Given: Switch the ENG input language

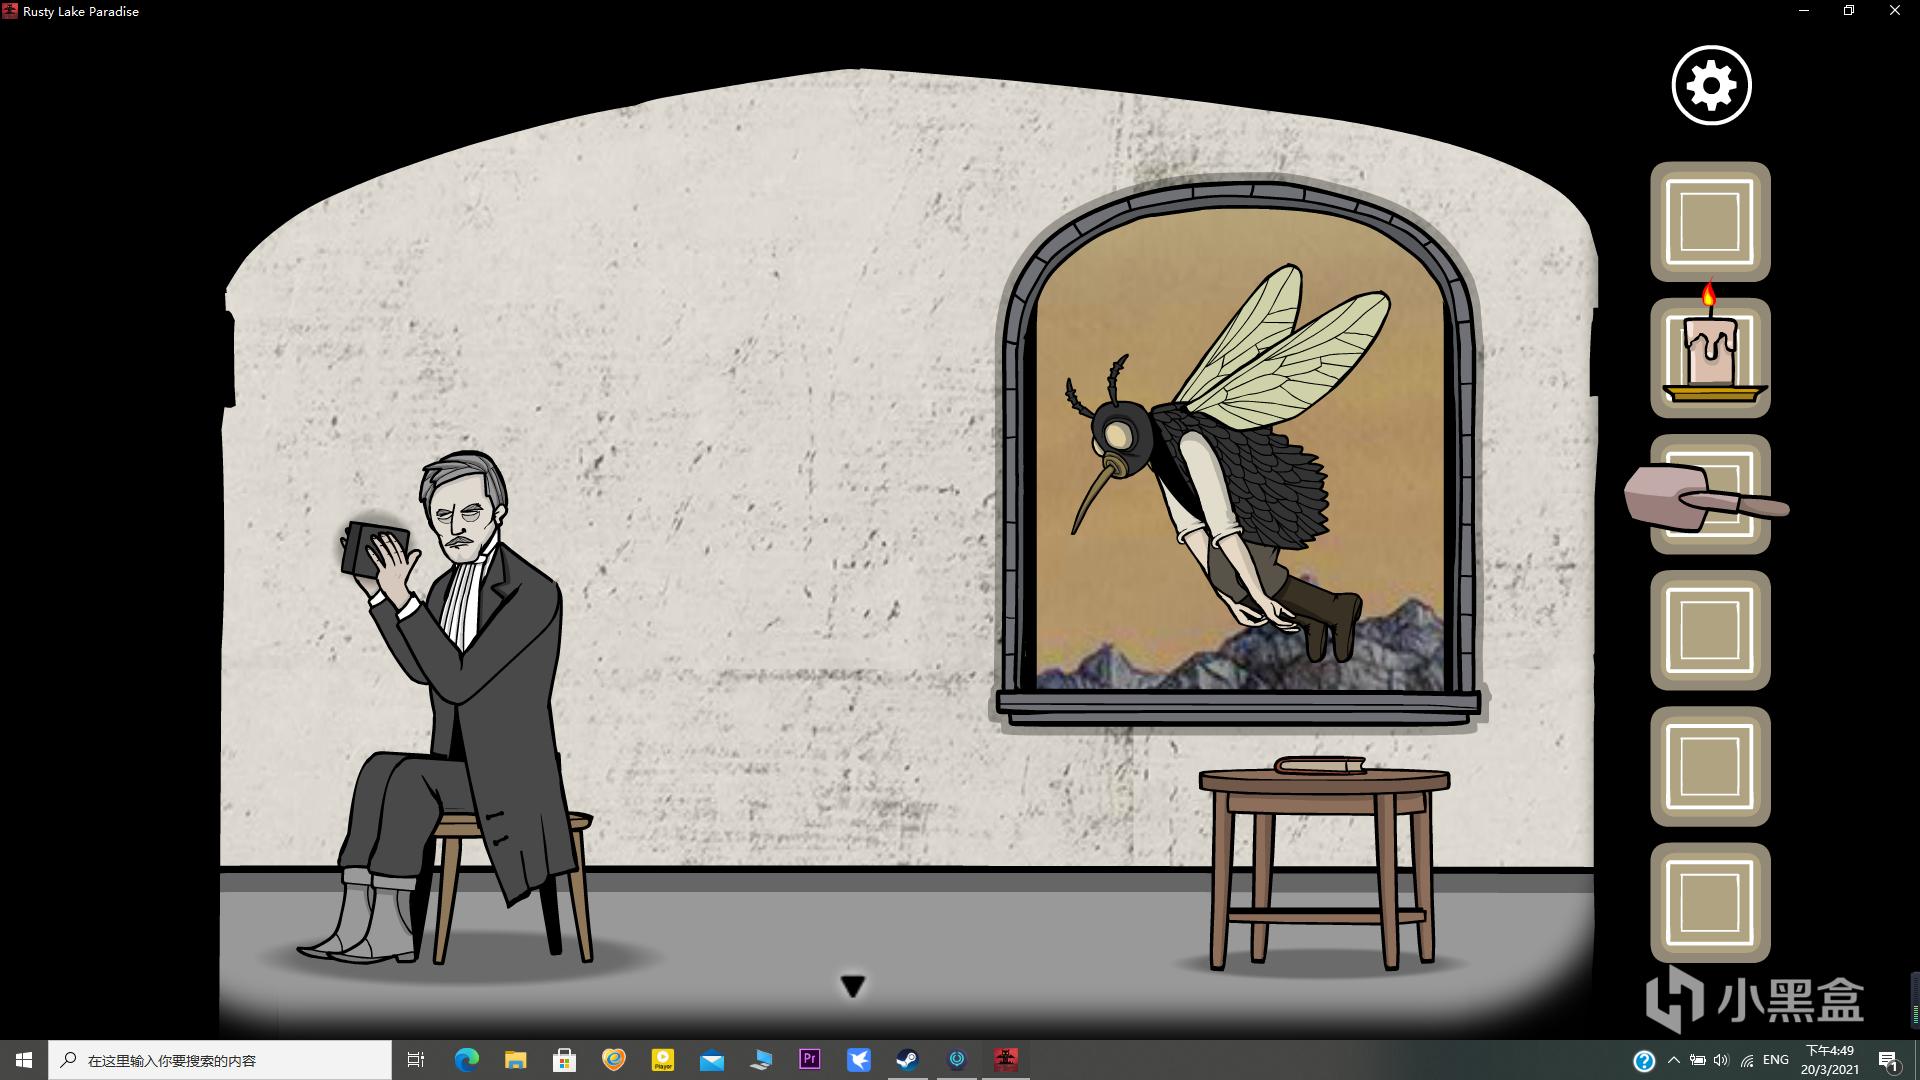Looking at the screenshot, I should click(x=1776, y=1060).
